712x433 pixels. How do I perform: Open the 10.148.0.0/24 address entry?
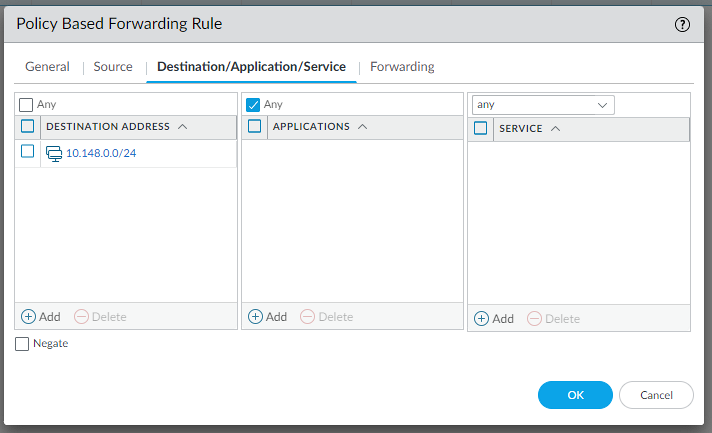tap(101, 153)
